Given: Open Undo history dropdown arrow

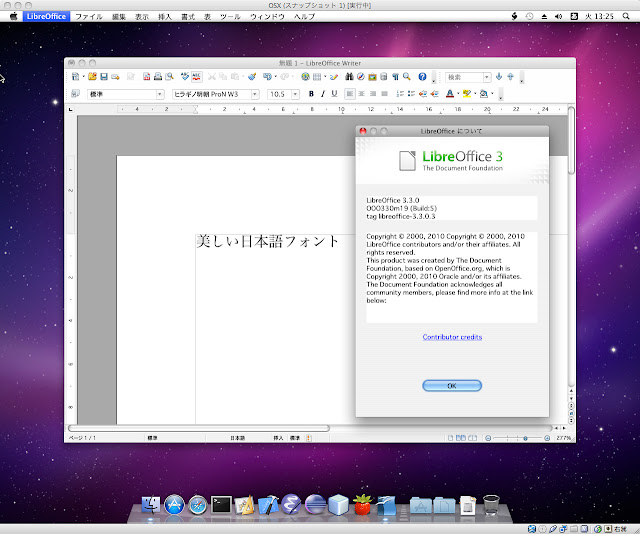Looking at the screenshot, I should [x=276, y=76].
